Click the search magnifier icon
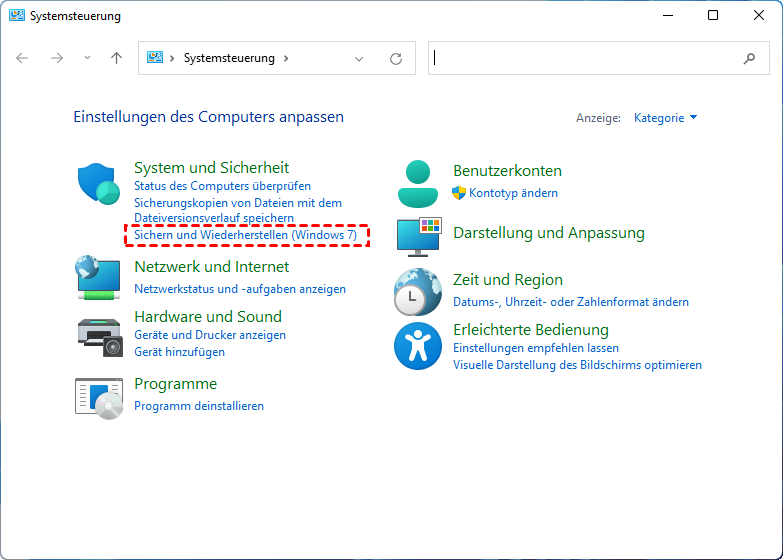The image size is (783, 560). point(750,58)
